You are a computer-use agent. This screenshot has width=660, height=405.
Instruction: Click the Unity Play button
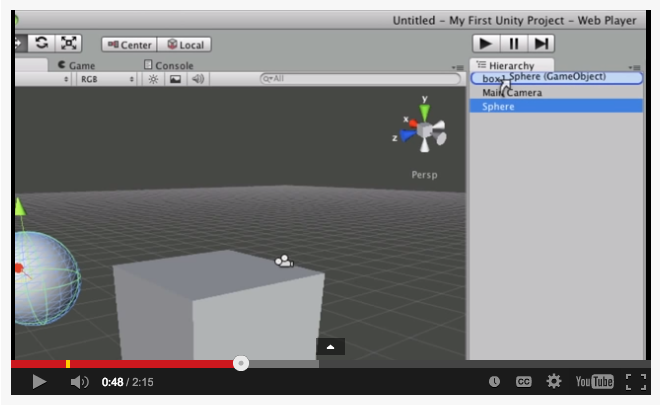(x=486, y=43)
